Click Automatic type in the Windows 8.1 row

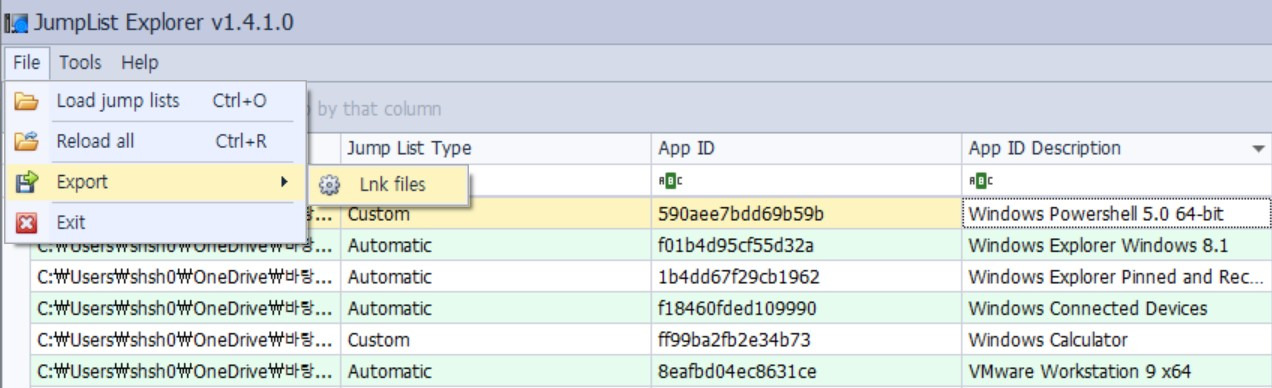tap(495, 245)
